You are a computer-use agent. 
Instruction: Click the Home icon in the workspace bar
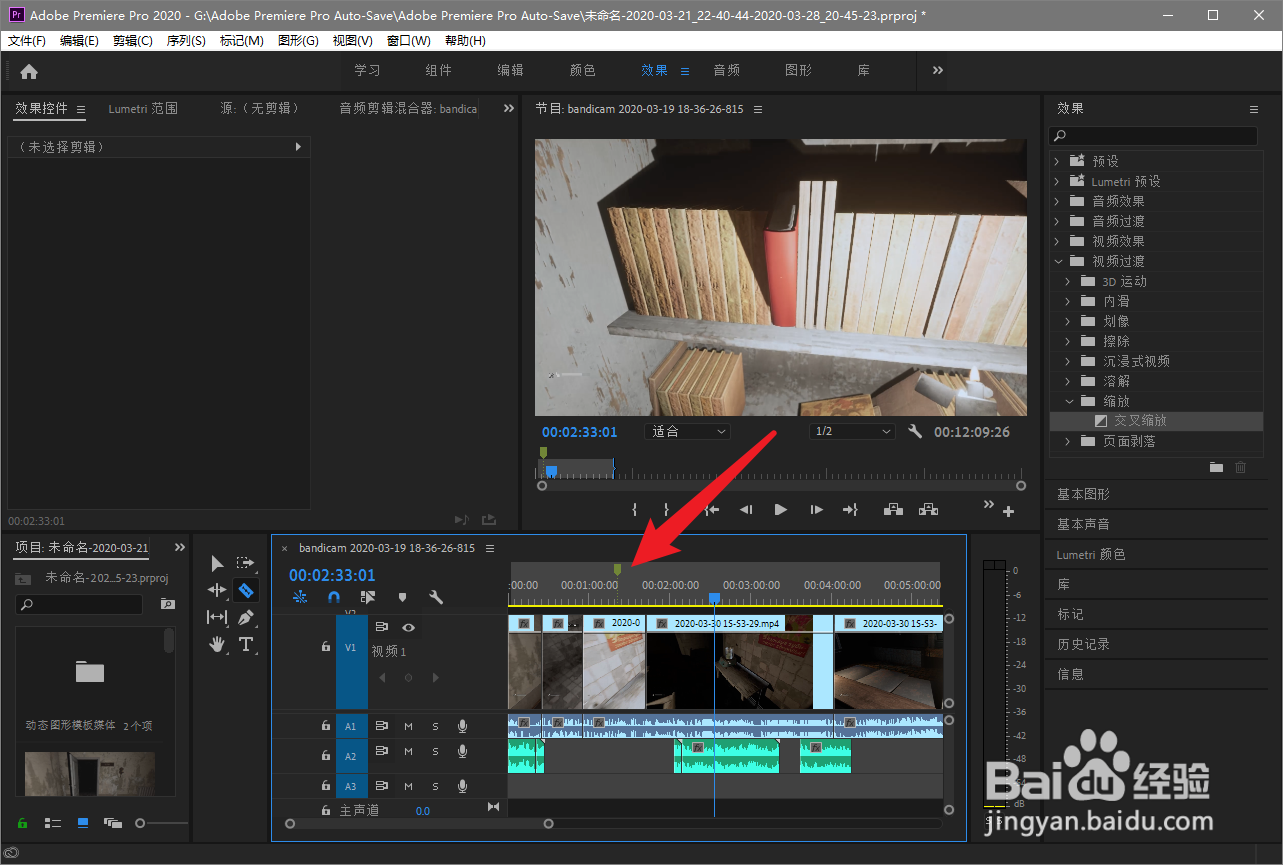pos(29,71)
